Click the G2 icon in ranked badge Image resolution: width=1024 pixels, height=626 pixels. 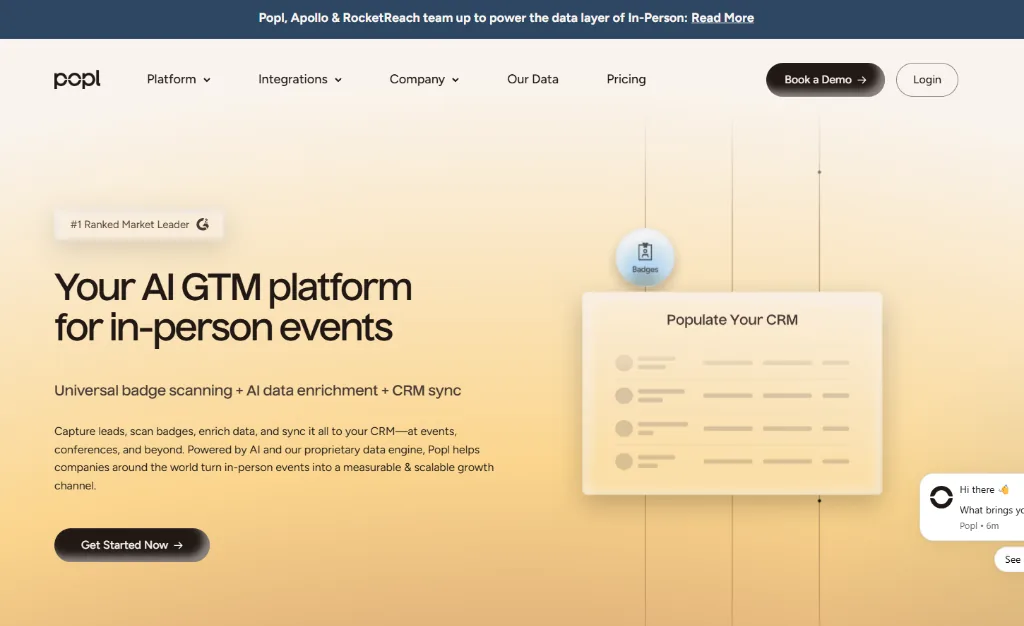(x=202, y=224)
